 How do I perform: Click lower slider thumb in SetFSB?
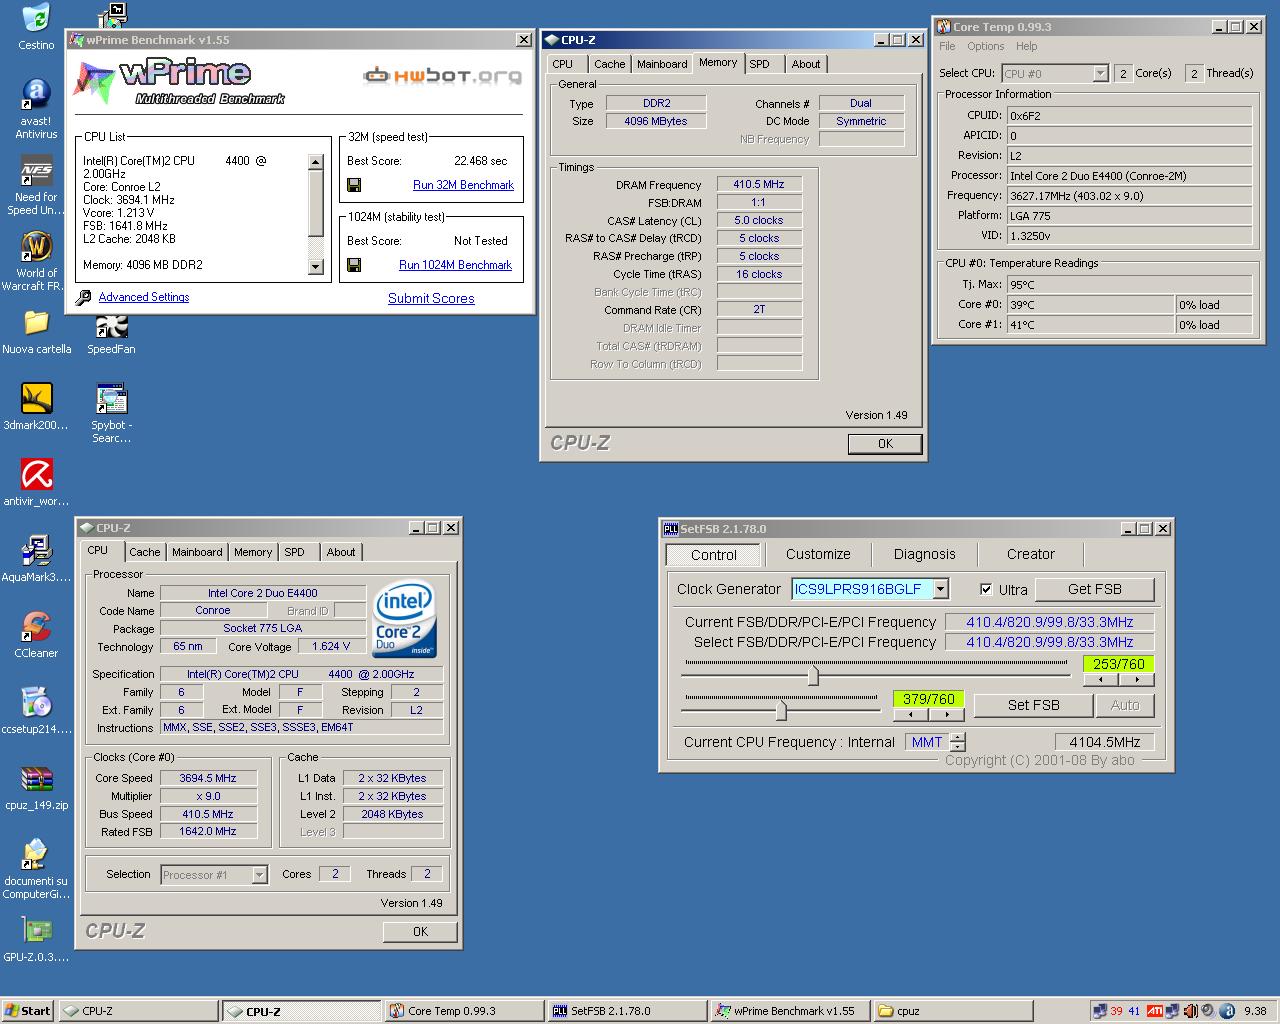[781, 711]
